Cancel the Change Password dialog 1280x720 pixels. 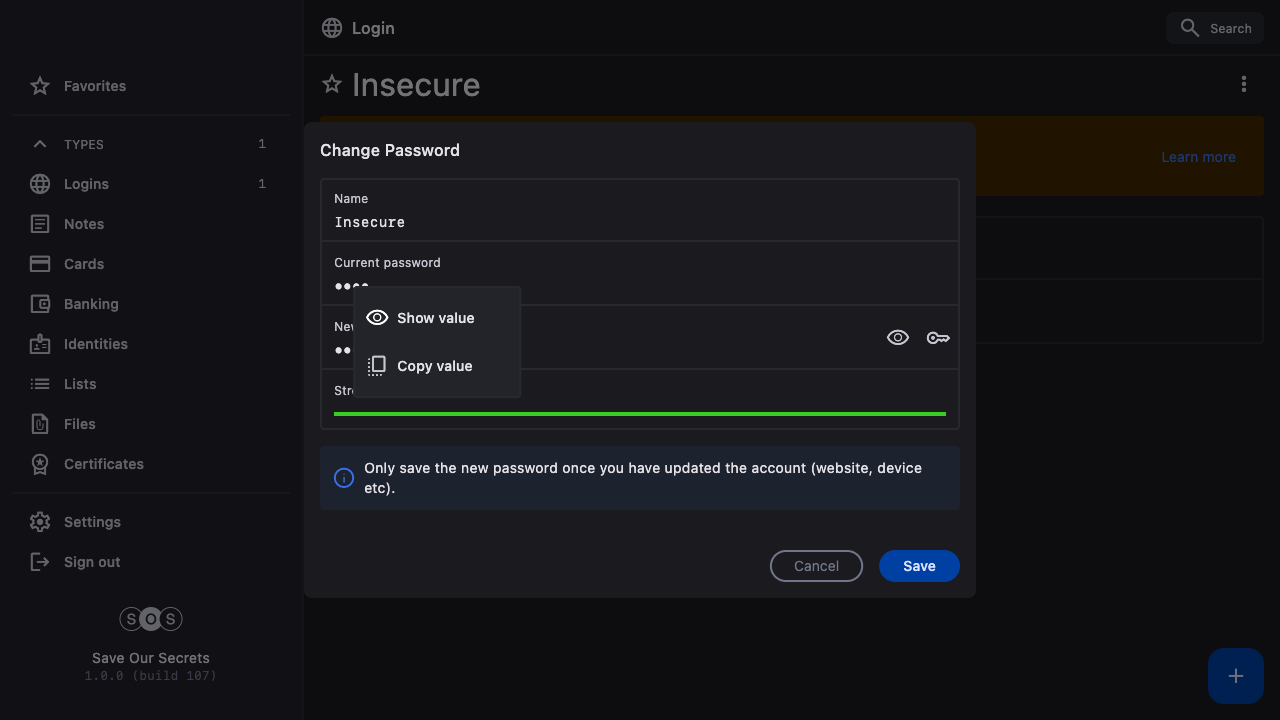[x=816, y=566]
